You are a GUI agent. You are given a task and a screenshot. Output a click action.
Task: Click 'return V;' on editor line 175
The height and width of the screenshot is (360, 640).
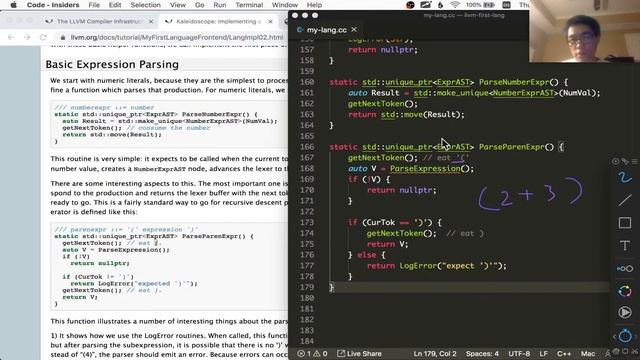387,244
